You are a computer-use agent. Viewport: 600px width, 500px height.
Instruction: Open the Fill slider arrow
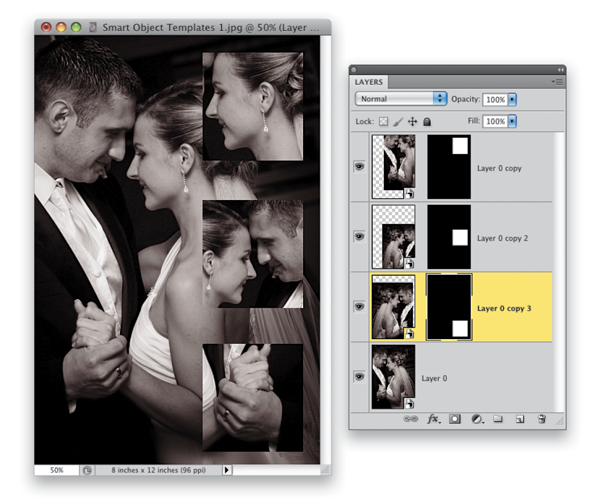click(512, 121)
